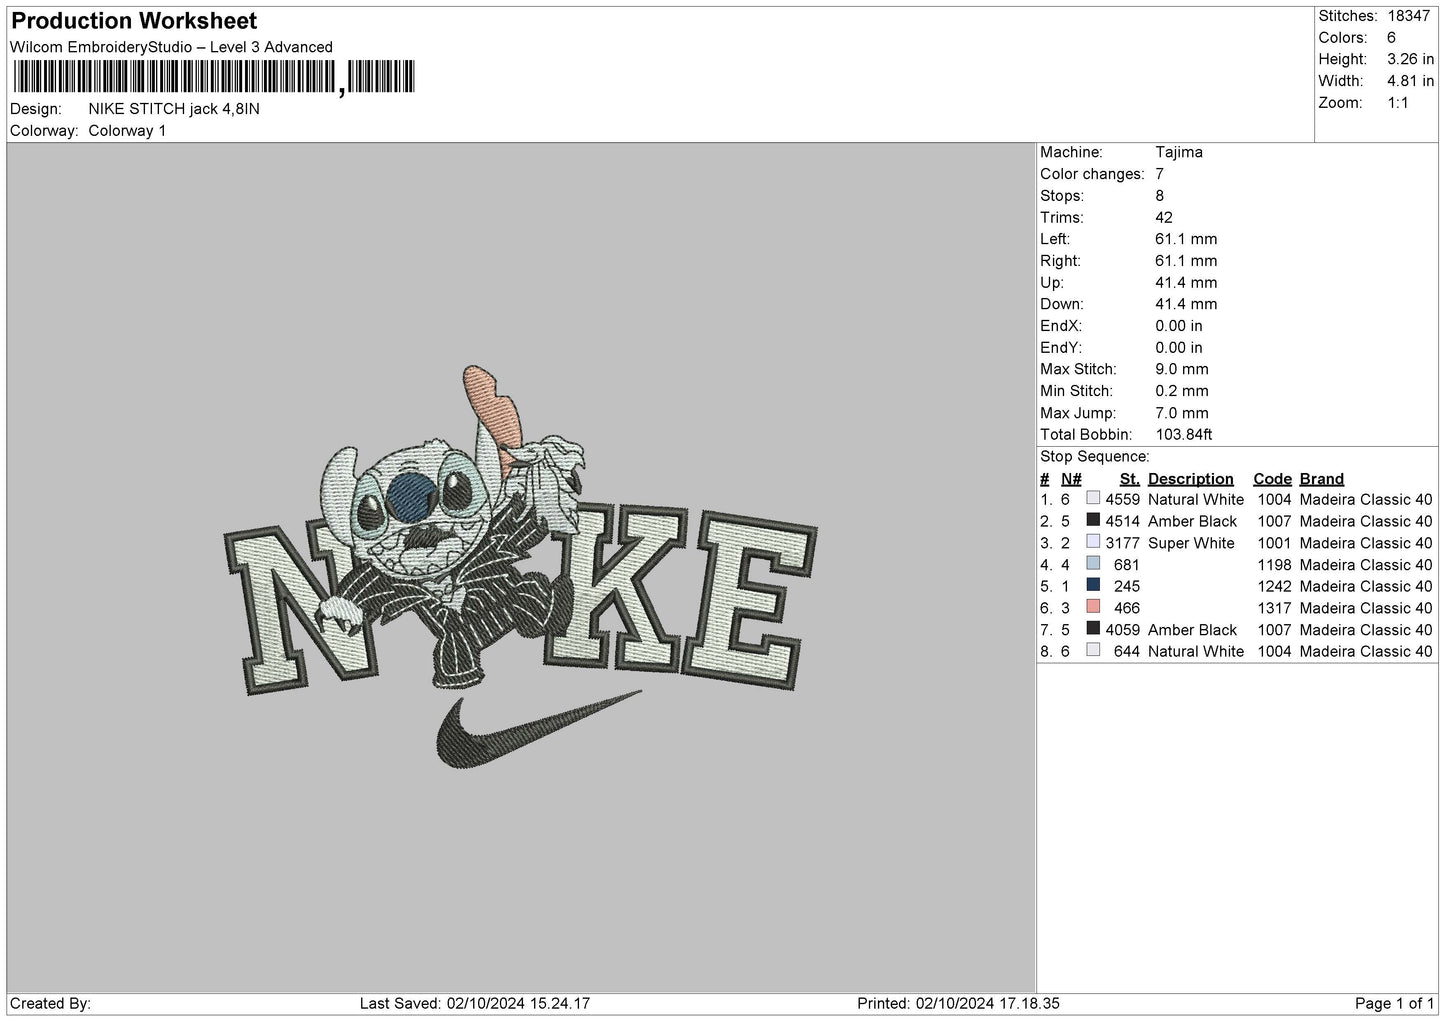Click the black swatch in stop row 7
Screen dimensions: 1445x1021
(1093, 629)
